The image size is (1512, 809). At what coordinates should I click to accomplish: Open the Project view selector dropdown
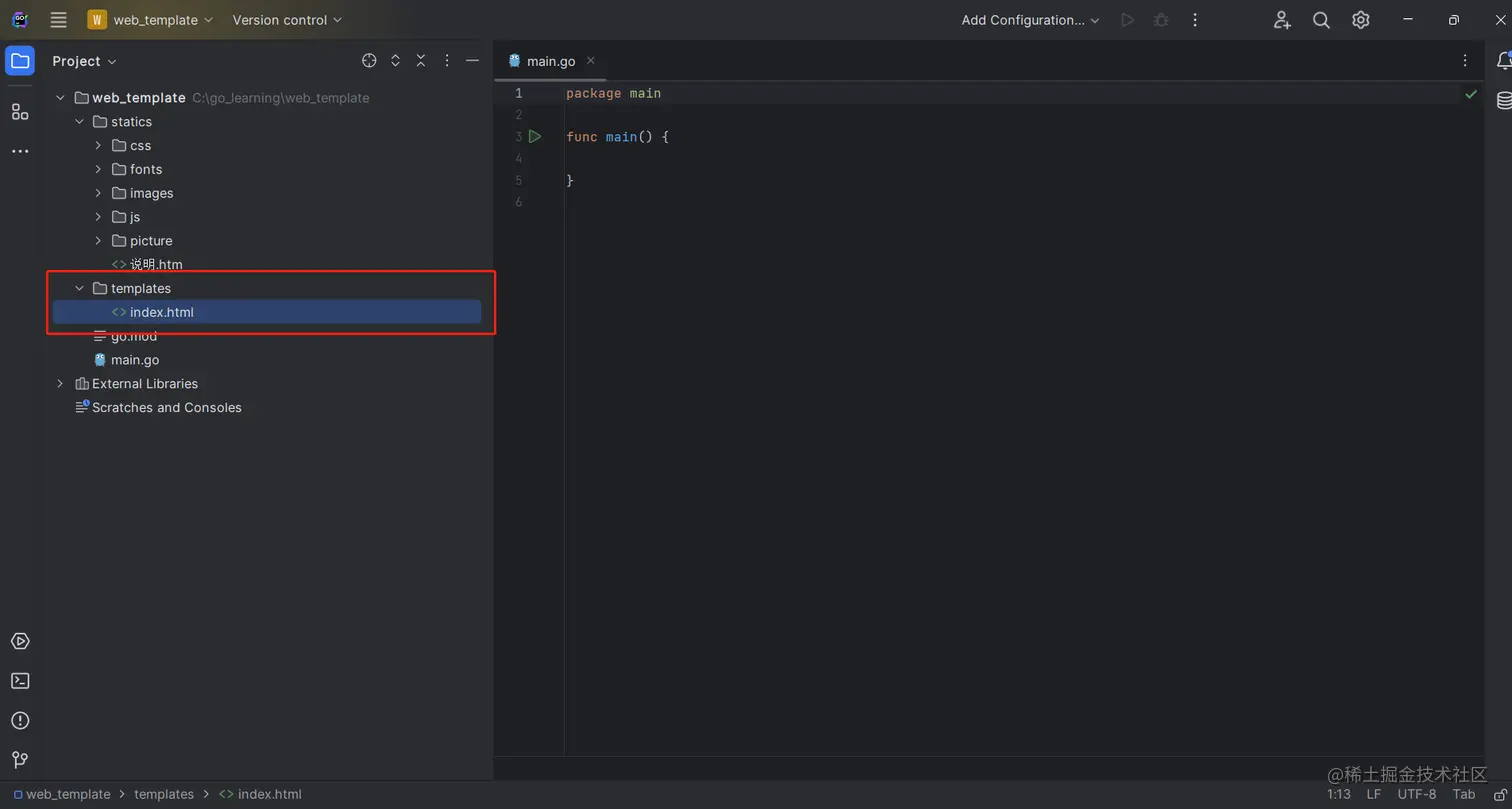pyautogui.click(x=85, y=61)
